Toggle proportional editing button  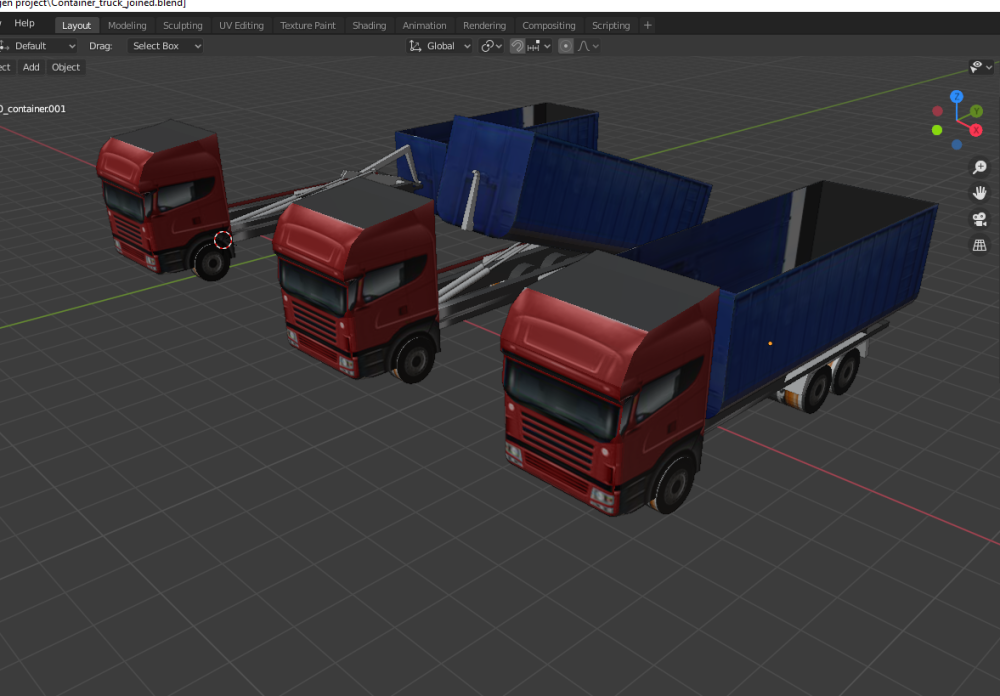[566, 46]
